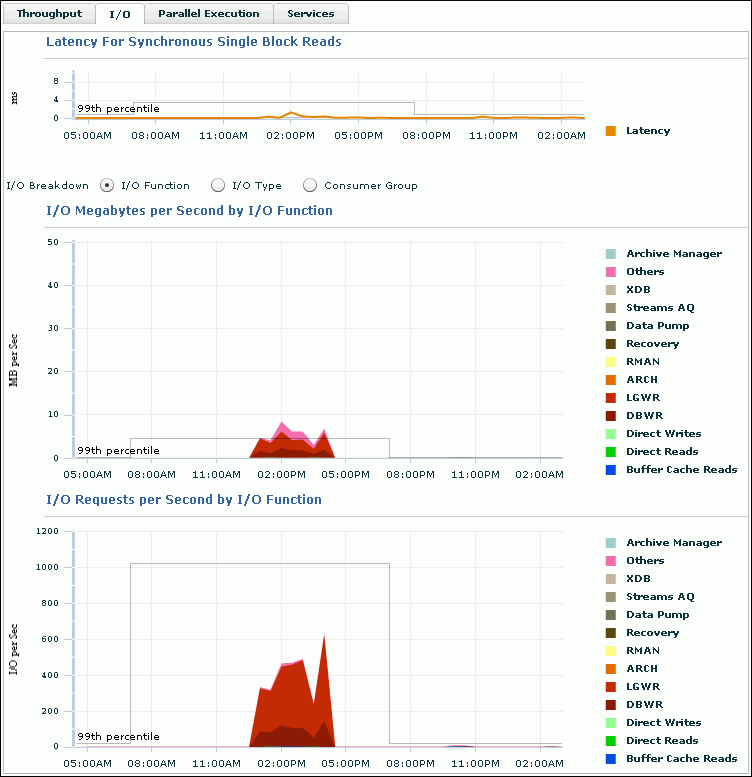Click the Latency legend label

pos(647,130)
